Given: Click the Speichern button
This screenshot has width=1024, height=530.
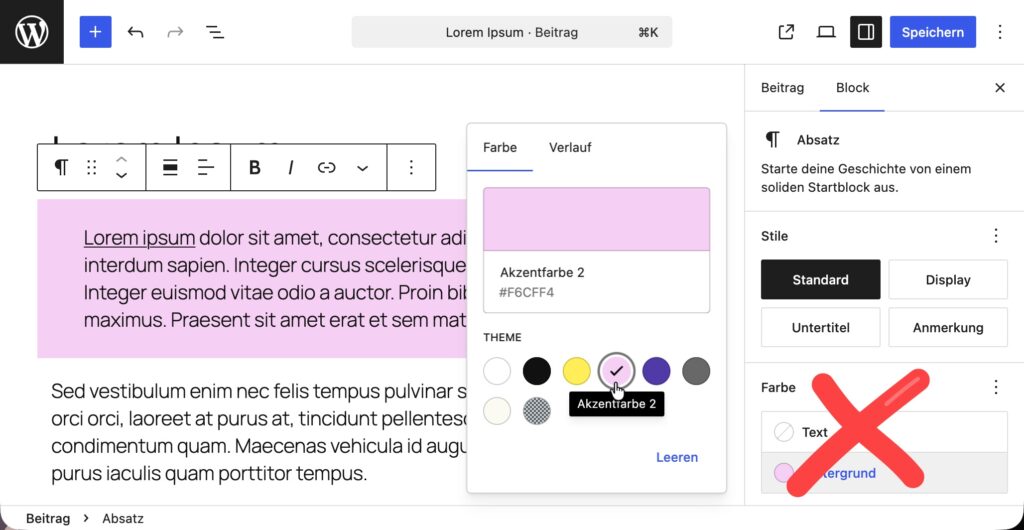Looking at the screenshot, I should pyautogui.click(x=933, y=32).
